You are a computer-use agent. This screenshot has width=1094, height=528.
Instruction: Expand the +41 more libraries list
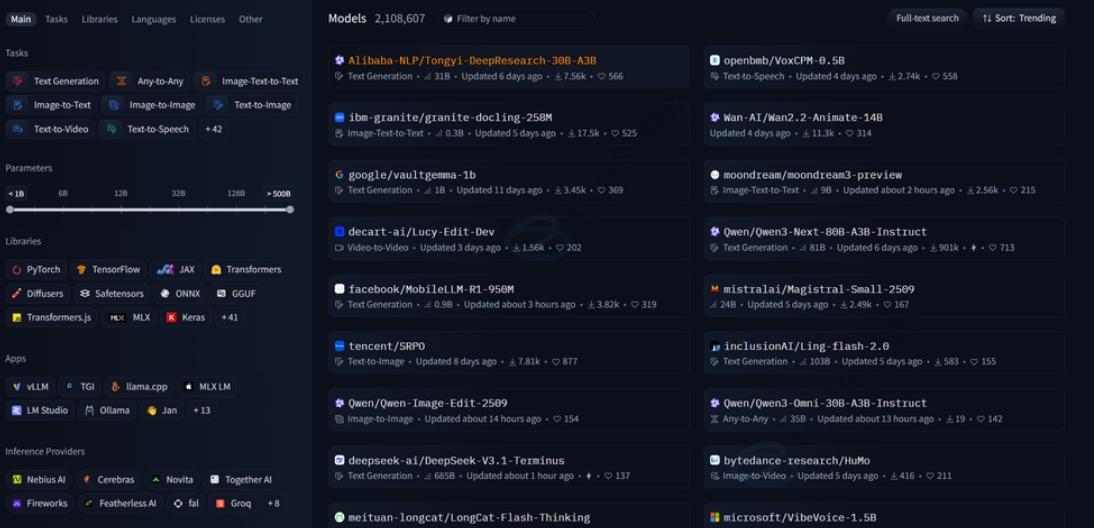(x=230, y=317)
